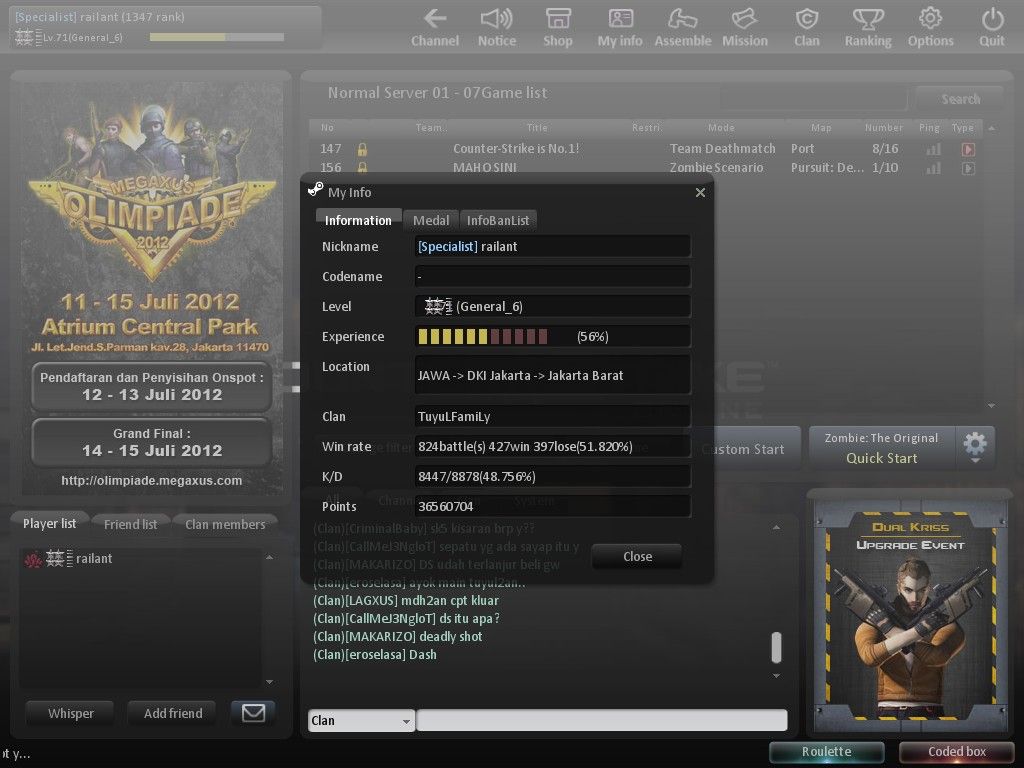Click the chat scrollbar thumb
The width and height of the screenshot is (1024, 768).
[776, 647]
